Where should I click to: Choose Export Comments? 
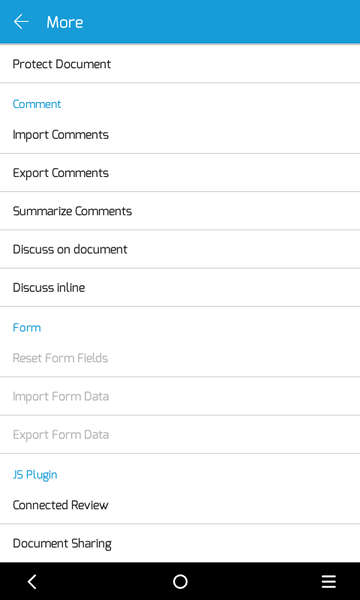(x=180, y=173)
